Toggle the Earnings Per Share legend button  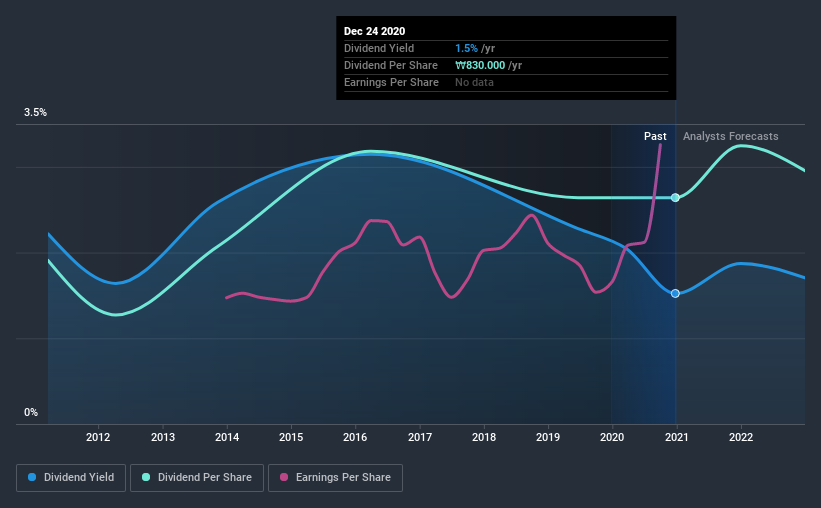tap(335, 478)
